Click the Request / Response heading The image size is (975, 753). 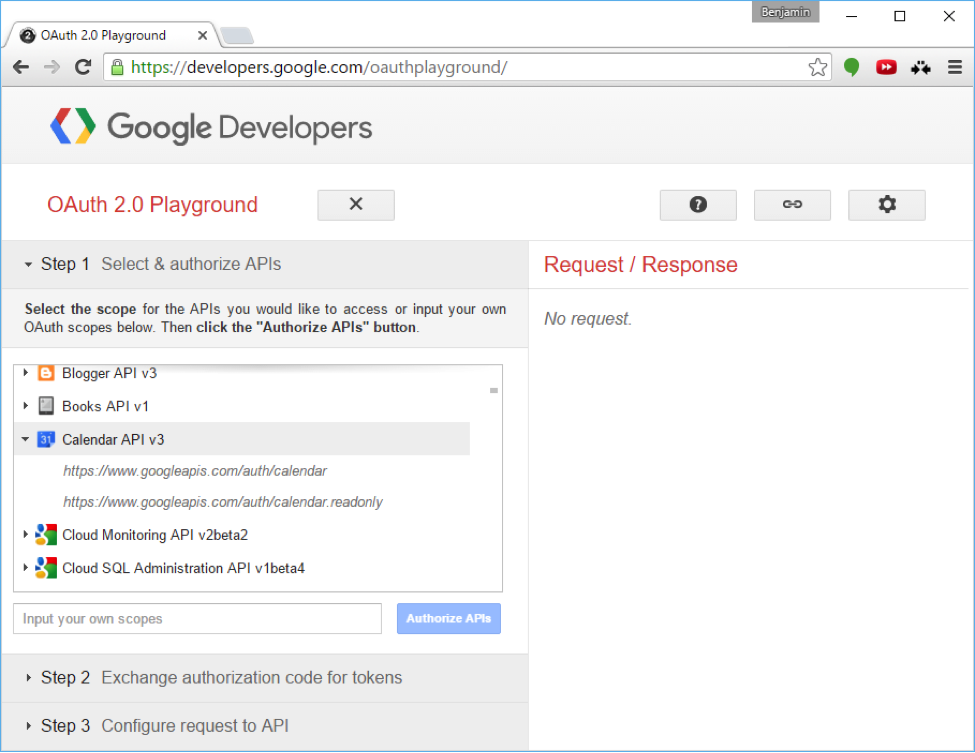[640, 264]
